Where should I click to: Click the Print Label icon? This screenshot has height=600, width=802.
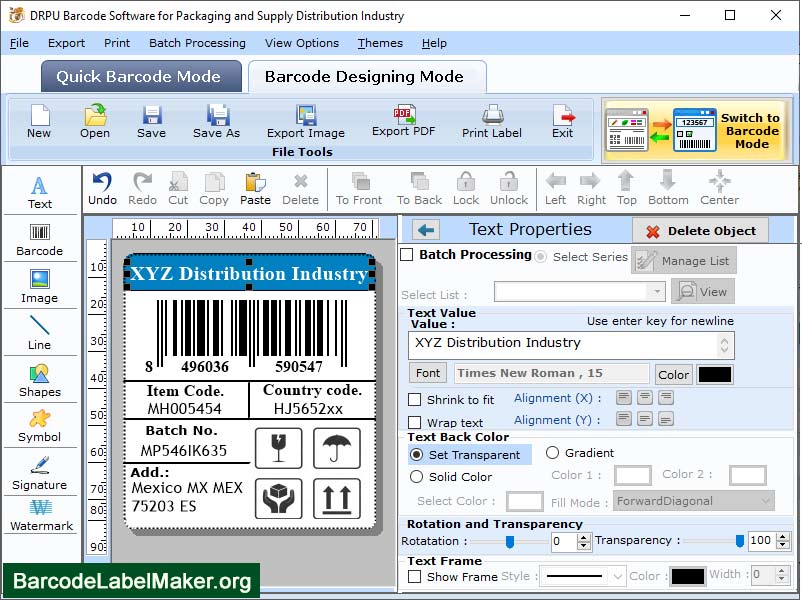coord(491,125)
